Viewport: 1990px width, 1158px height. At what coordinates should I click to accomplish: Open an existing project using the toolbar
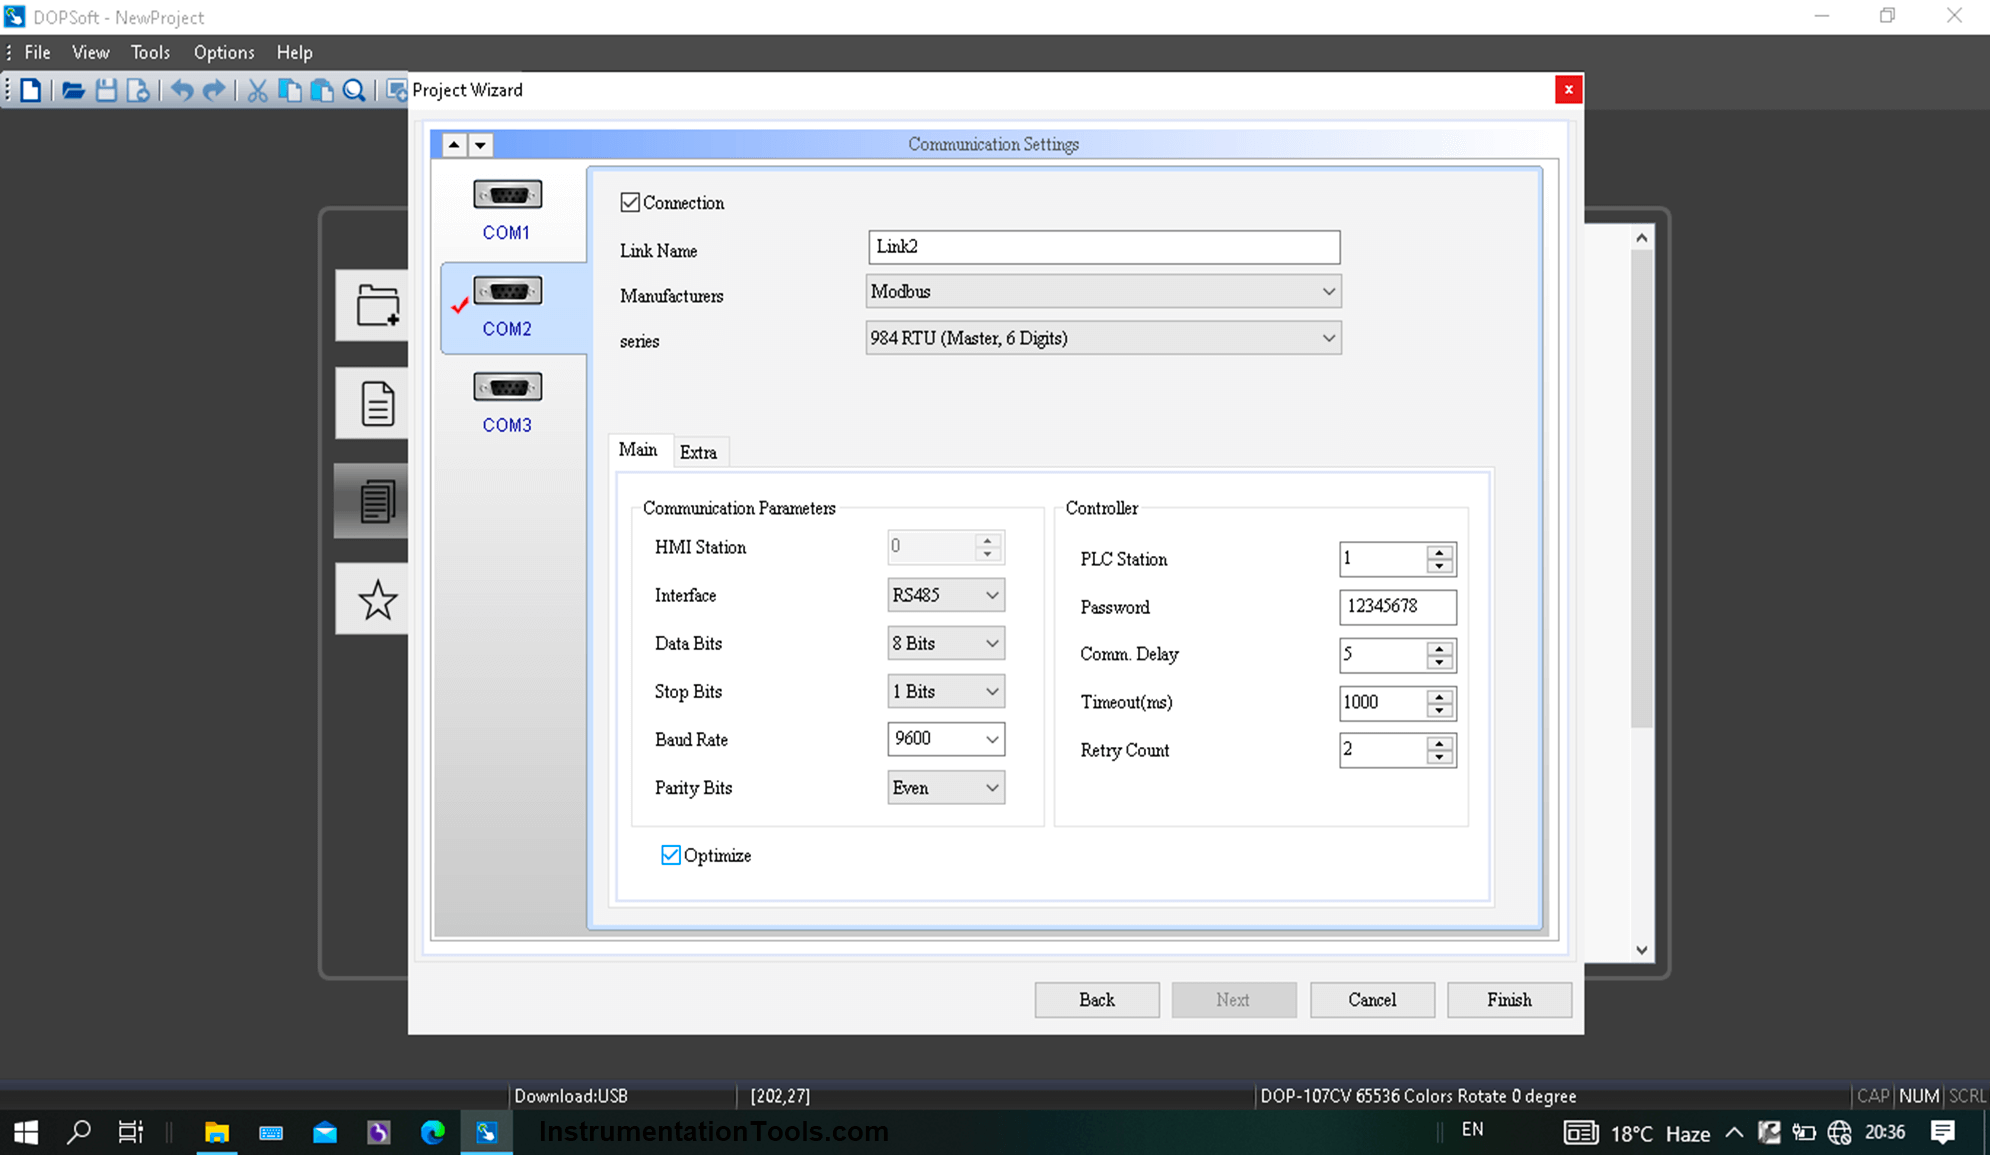pos(74,89)
